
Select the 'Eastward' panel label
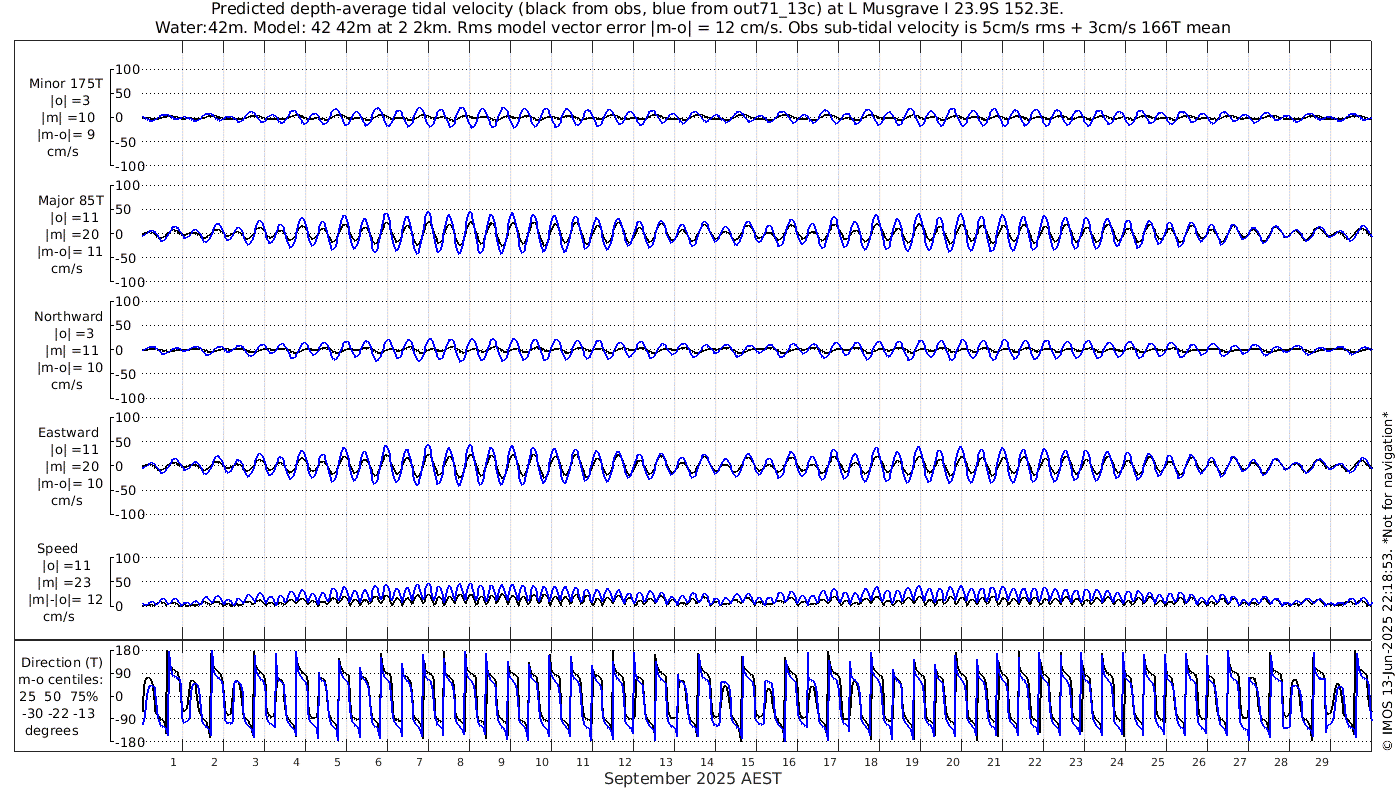point(68,433)
